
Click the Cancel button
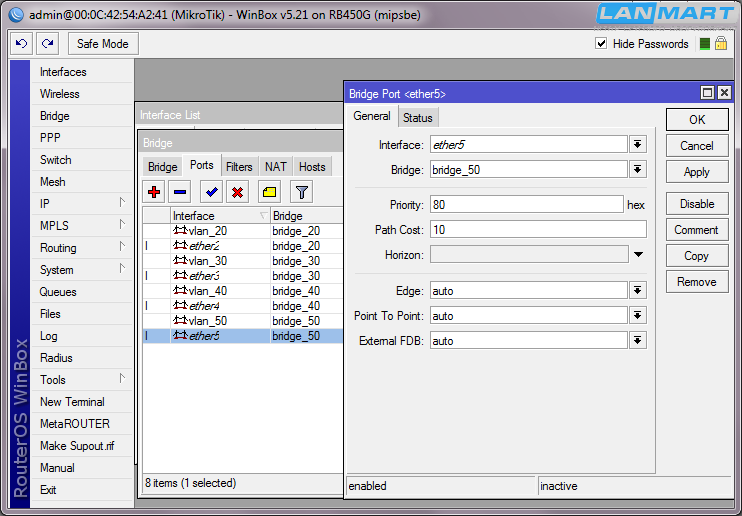point(697,146)
